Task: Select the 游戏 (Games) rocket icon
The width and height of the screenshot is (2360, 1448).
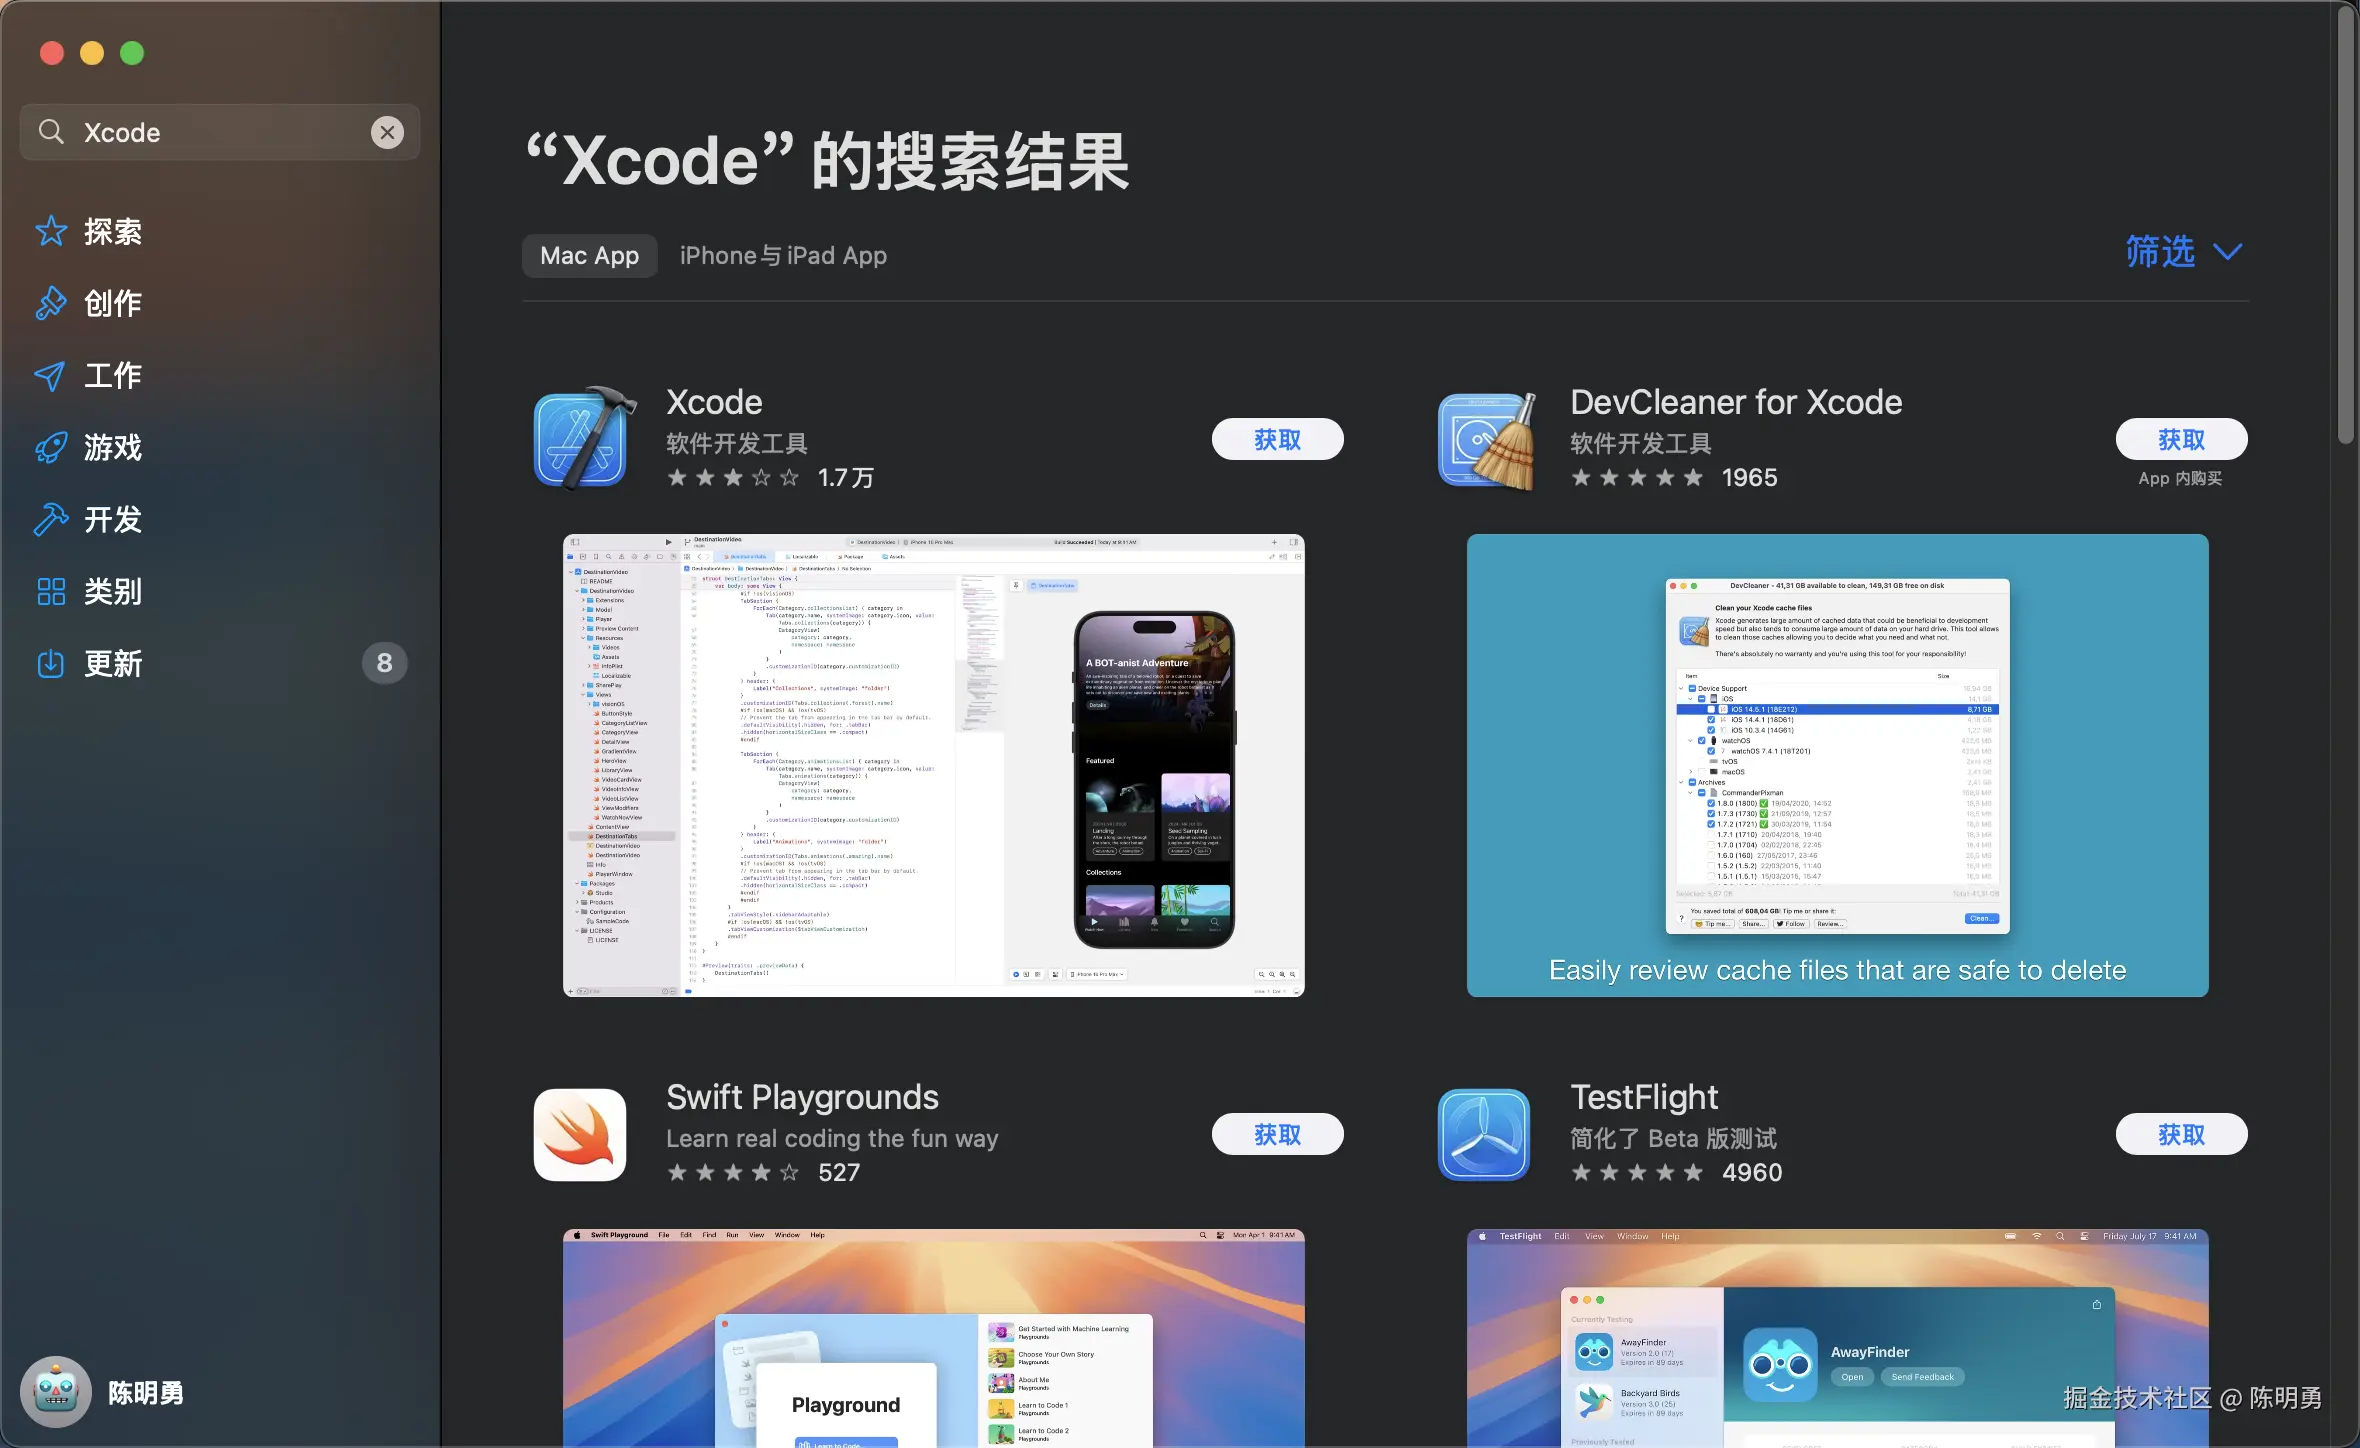Action: (51, 448)
